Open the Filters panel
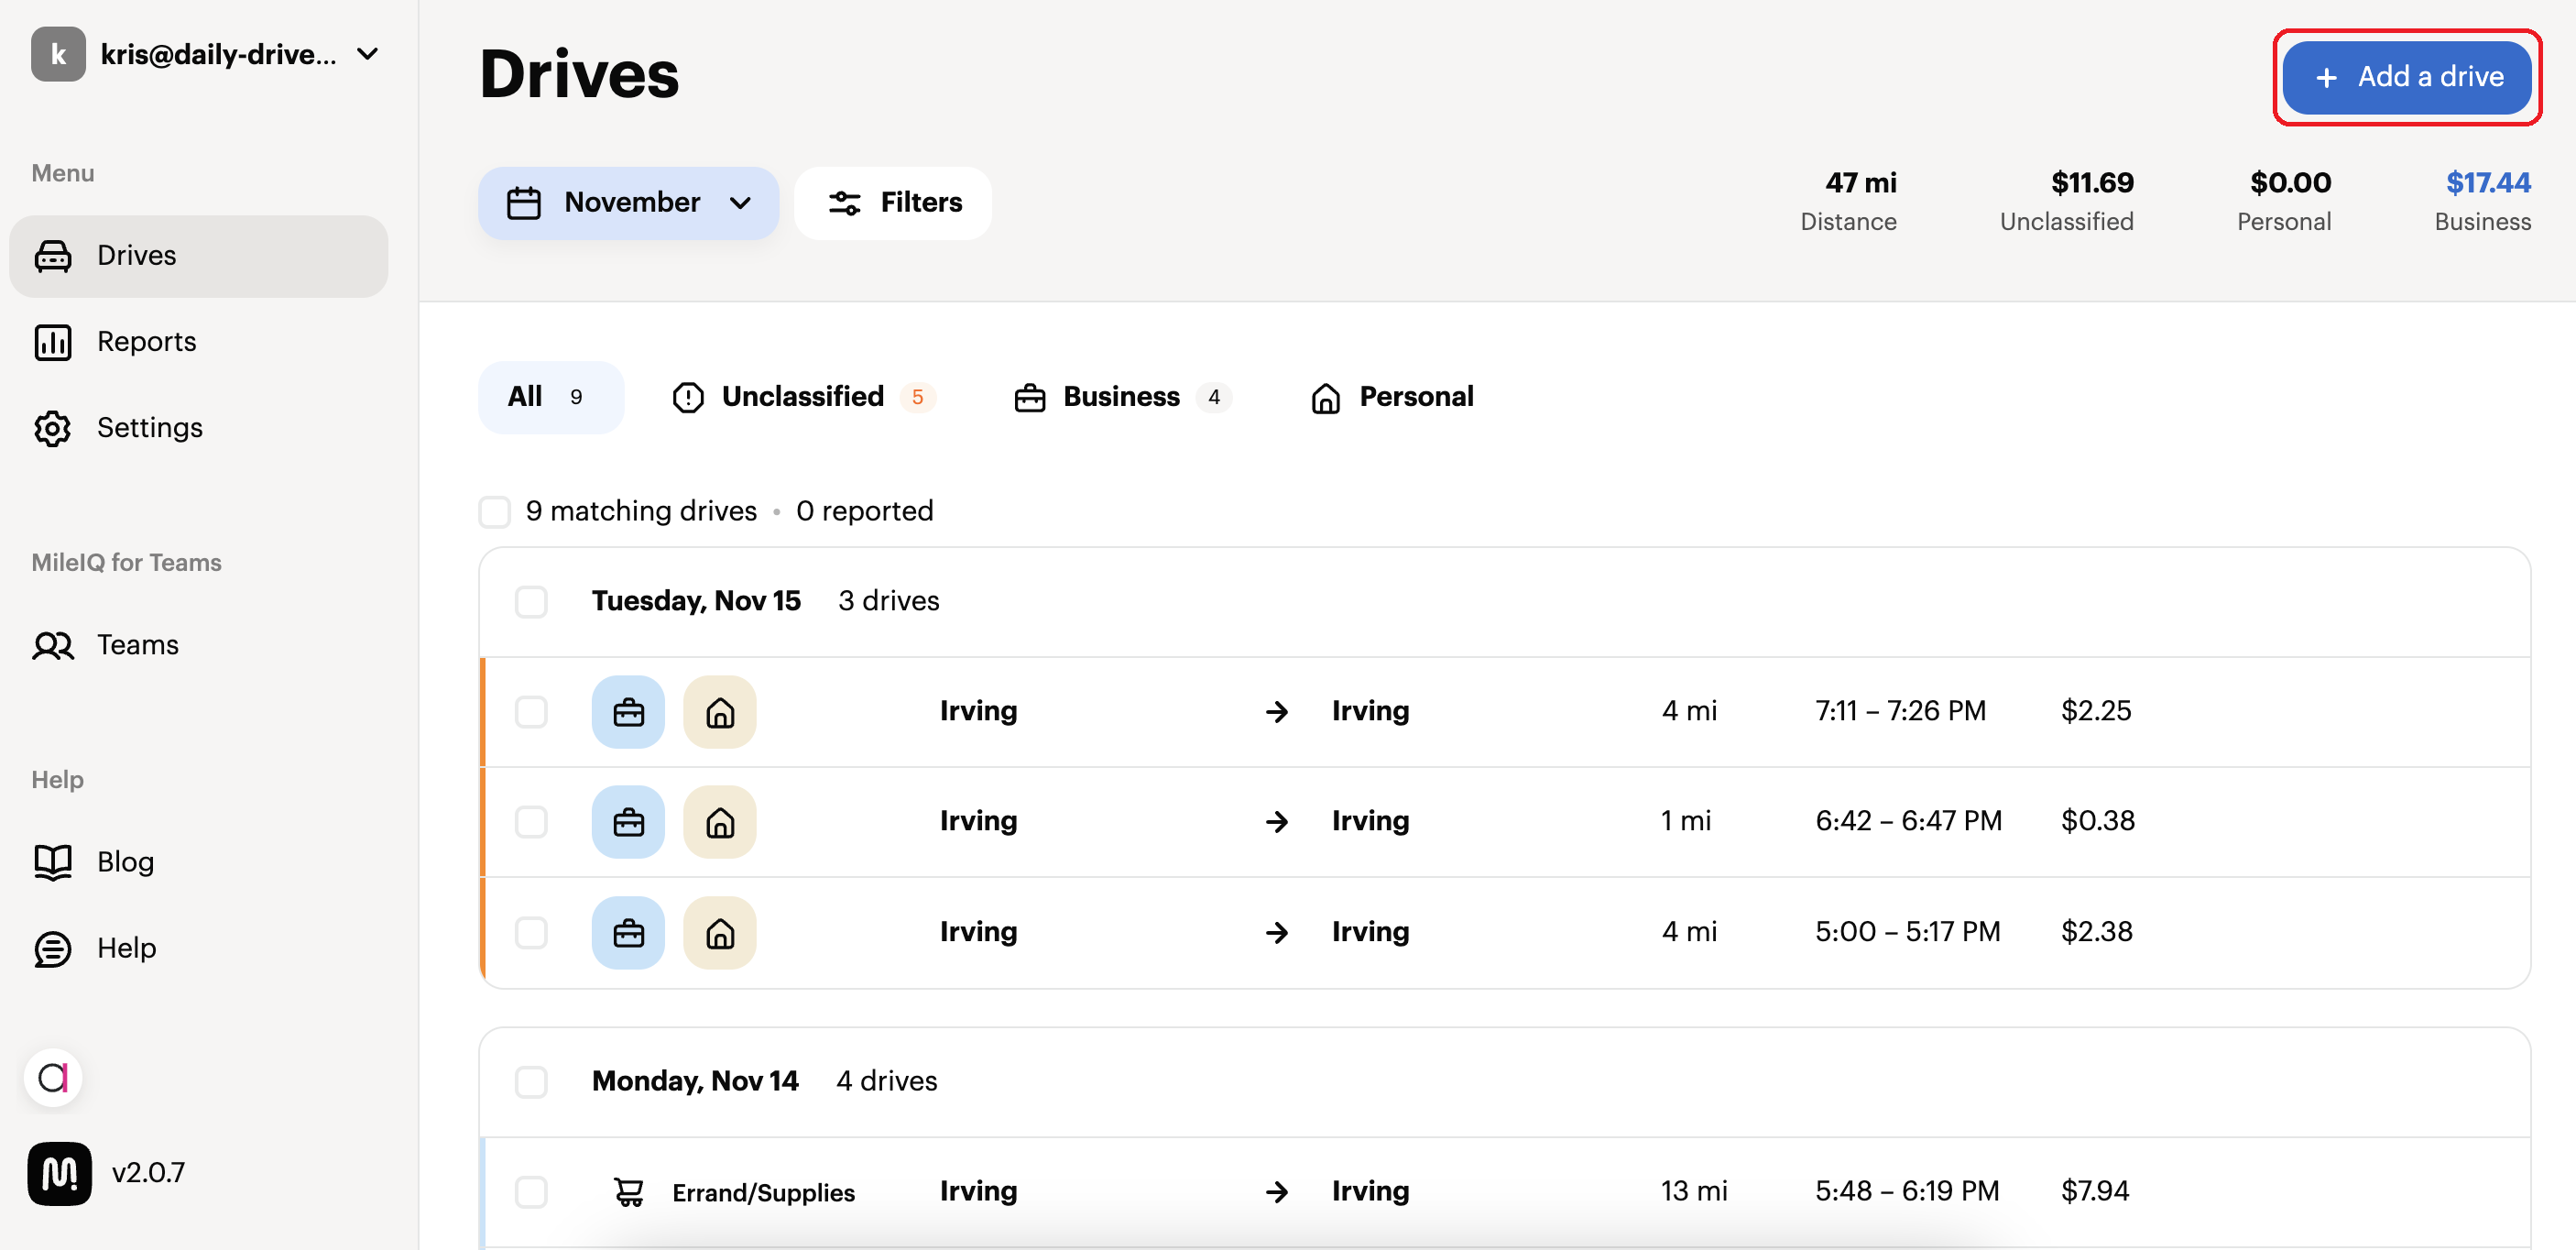Viewport: 2576px width, 1250px height. coord(893,203)
